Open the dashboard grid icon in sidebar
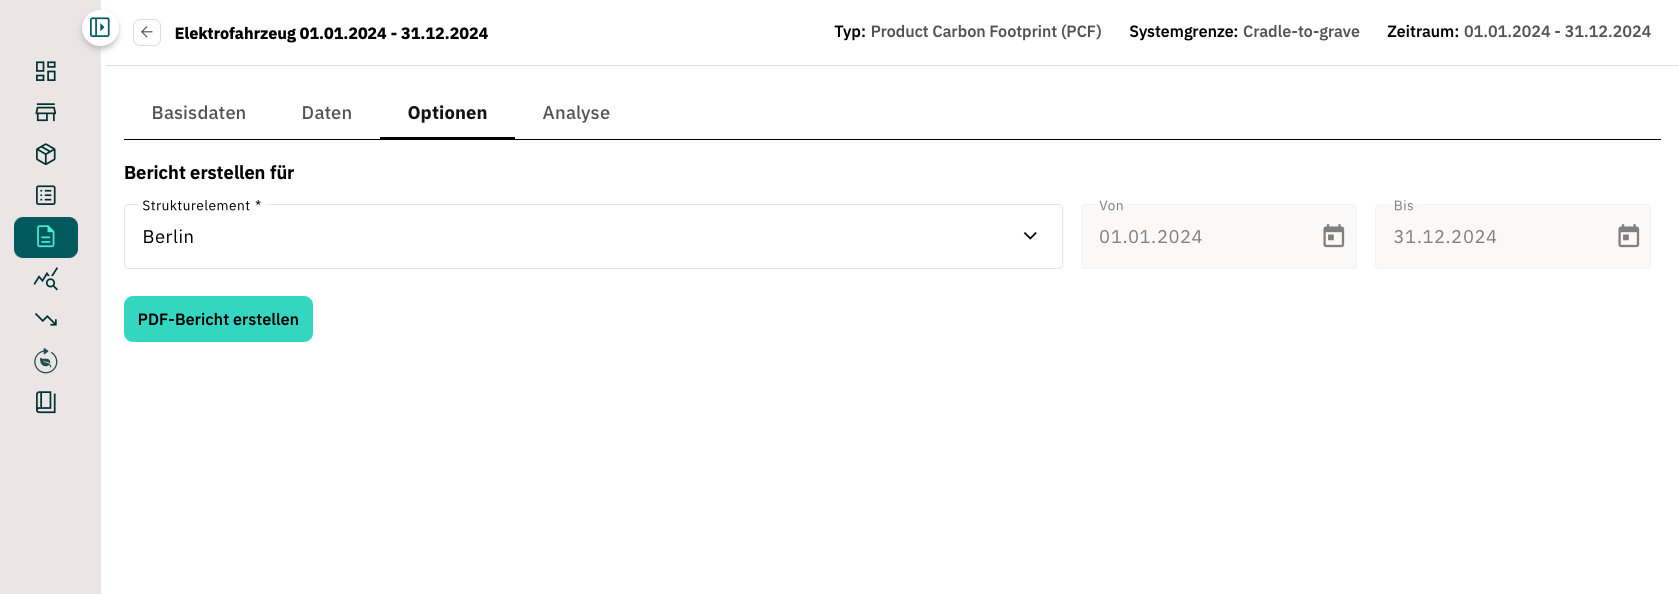The image size is (1679, 594). pyautogui.click(x=46, y=71)
